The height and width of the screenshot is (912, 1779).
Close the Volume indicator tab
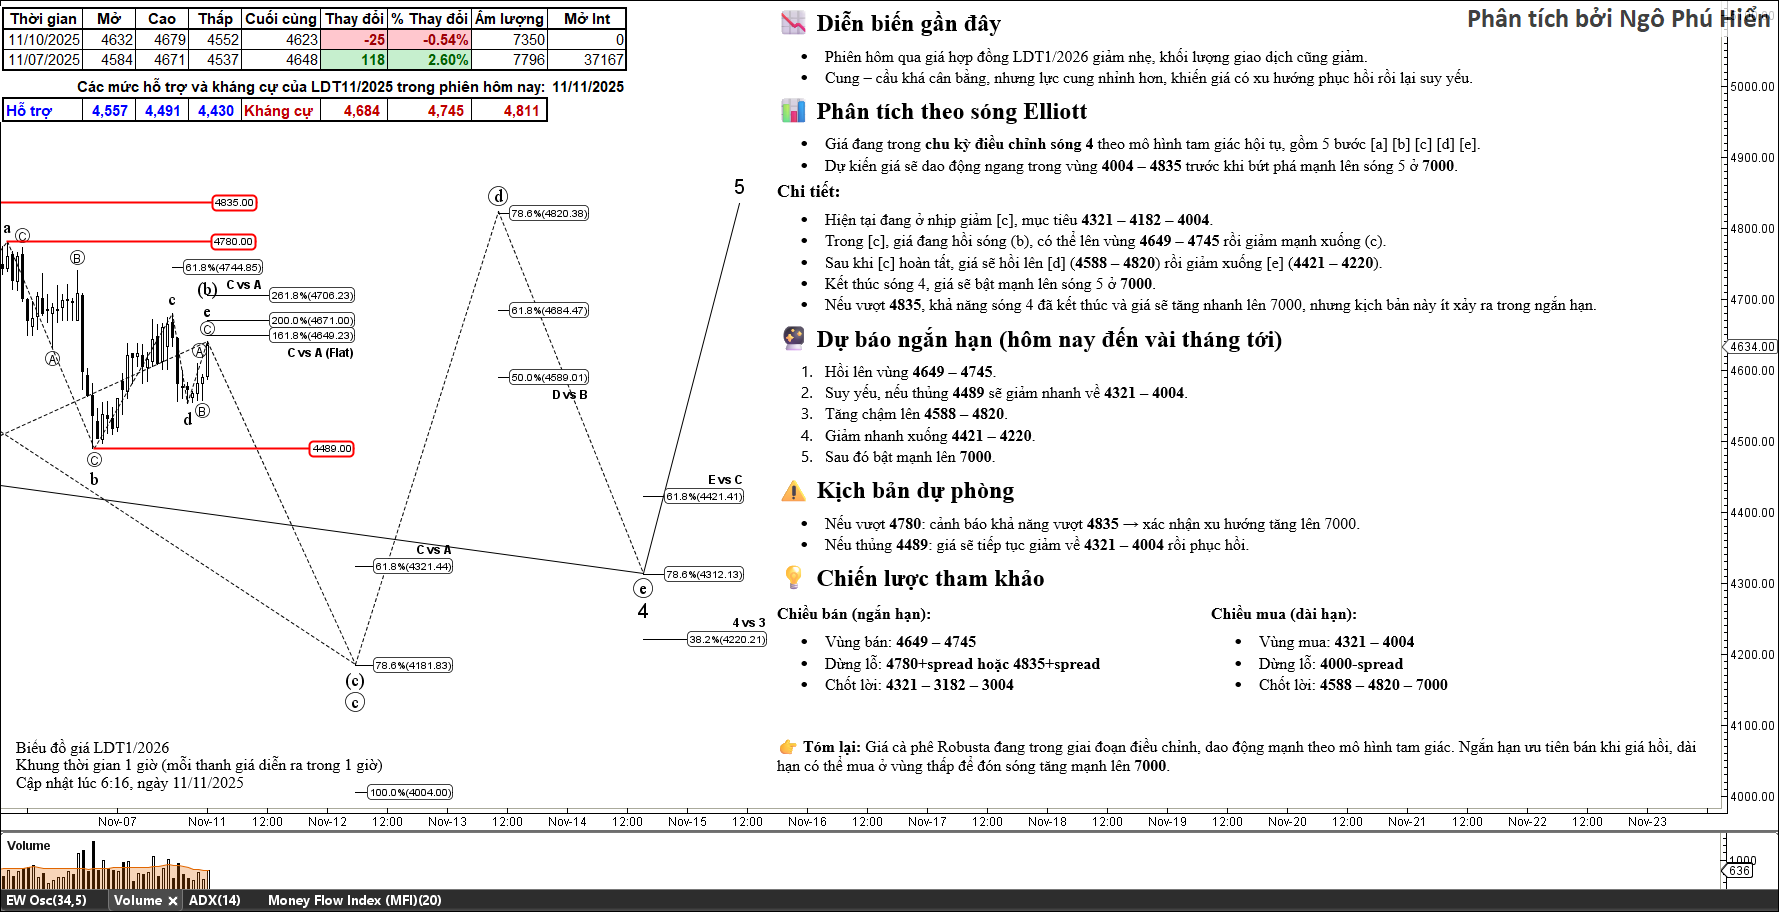(x=172, y=901)
